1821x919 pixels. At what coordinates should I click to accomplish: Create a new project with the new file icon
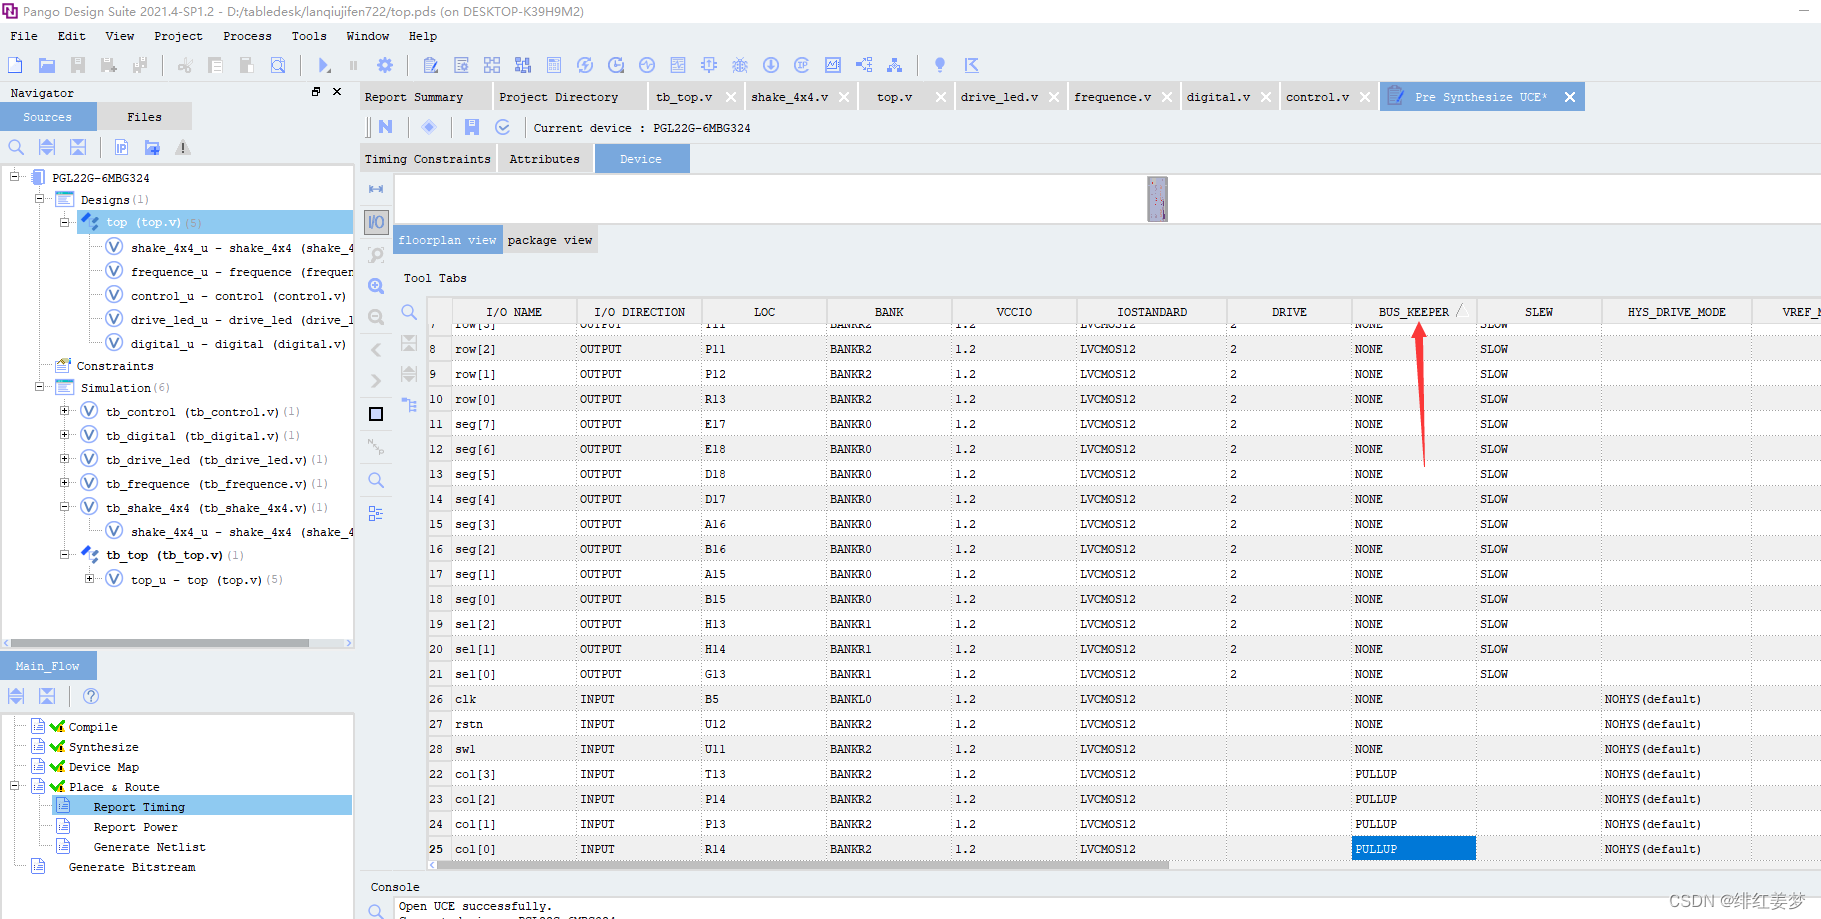point(14,64)
